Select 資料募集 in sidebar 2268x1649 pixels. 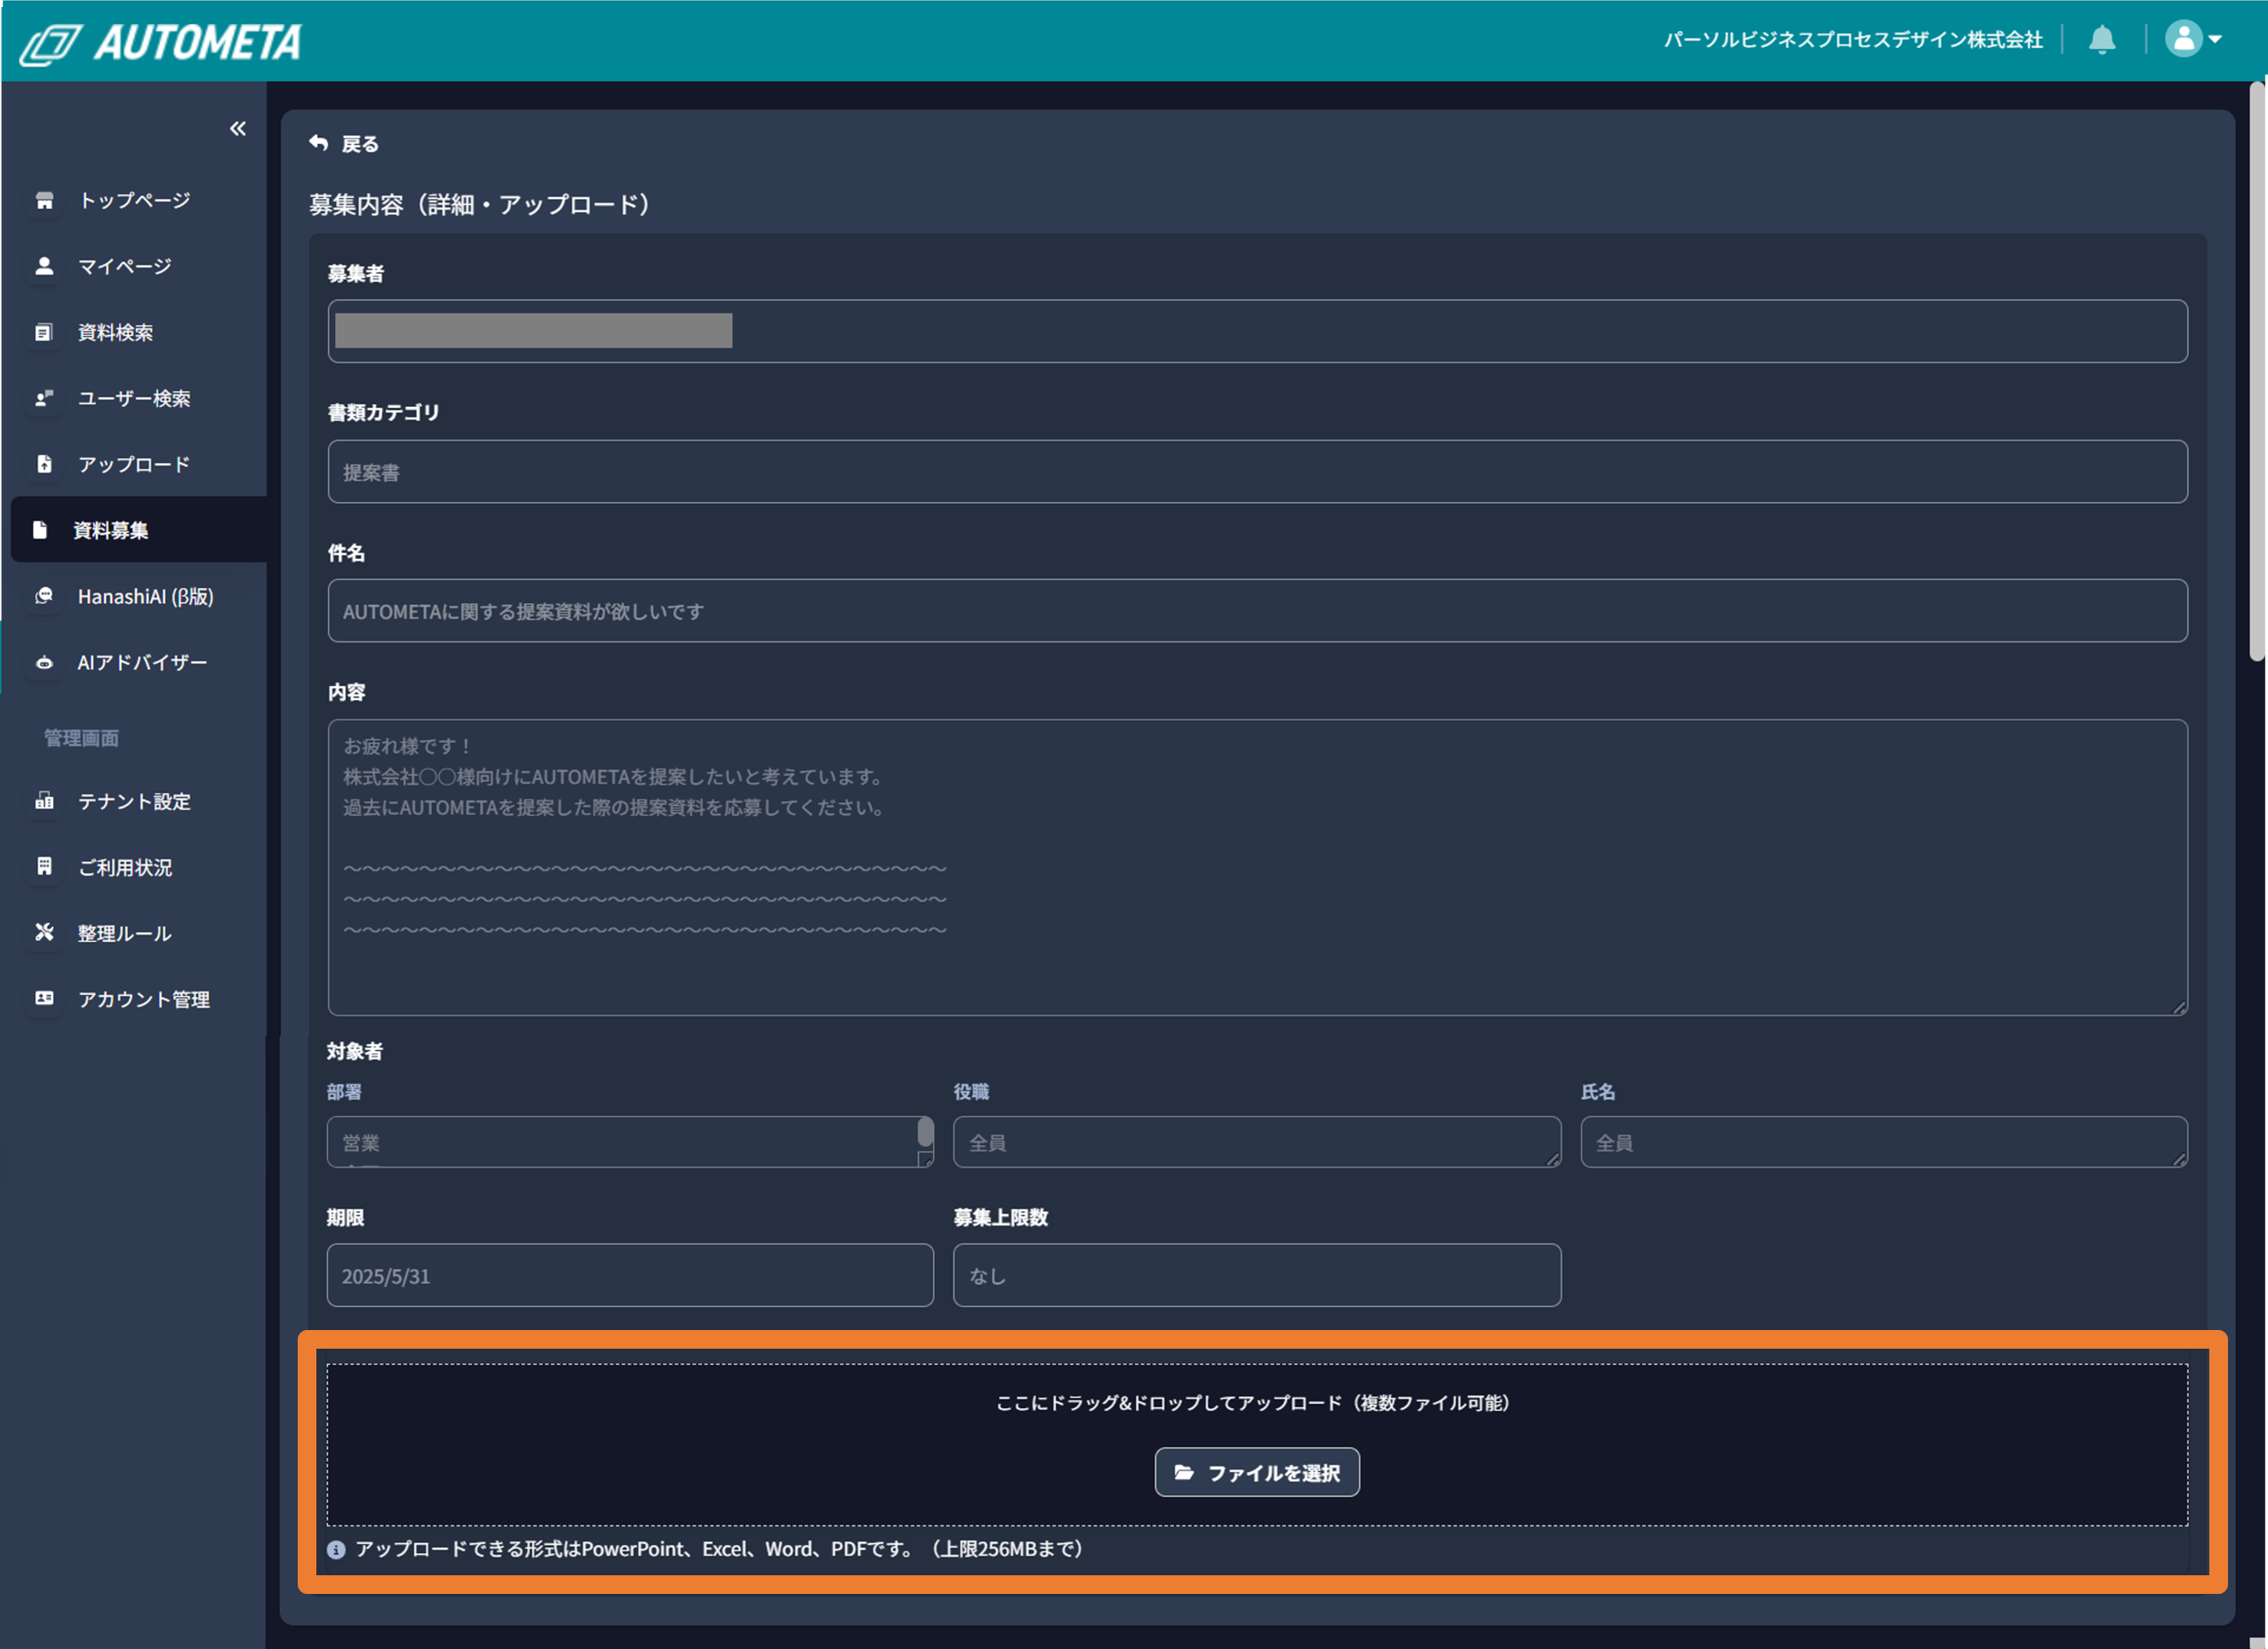click(138, 530)
